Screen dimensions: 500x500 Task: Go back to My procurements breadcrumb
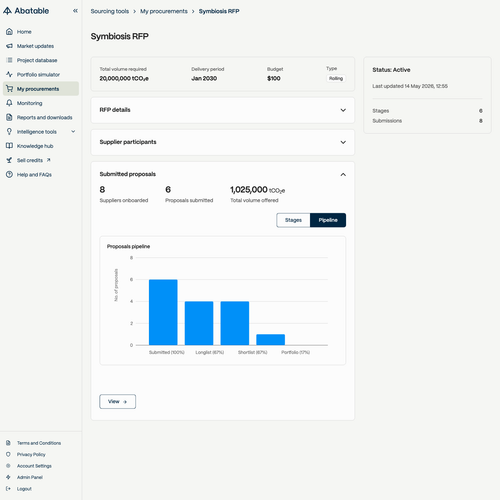tap(164, 11)
